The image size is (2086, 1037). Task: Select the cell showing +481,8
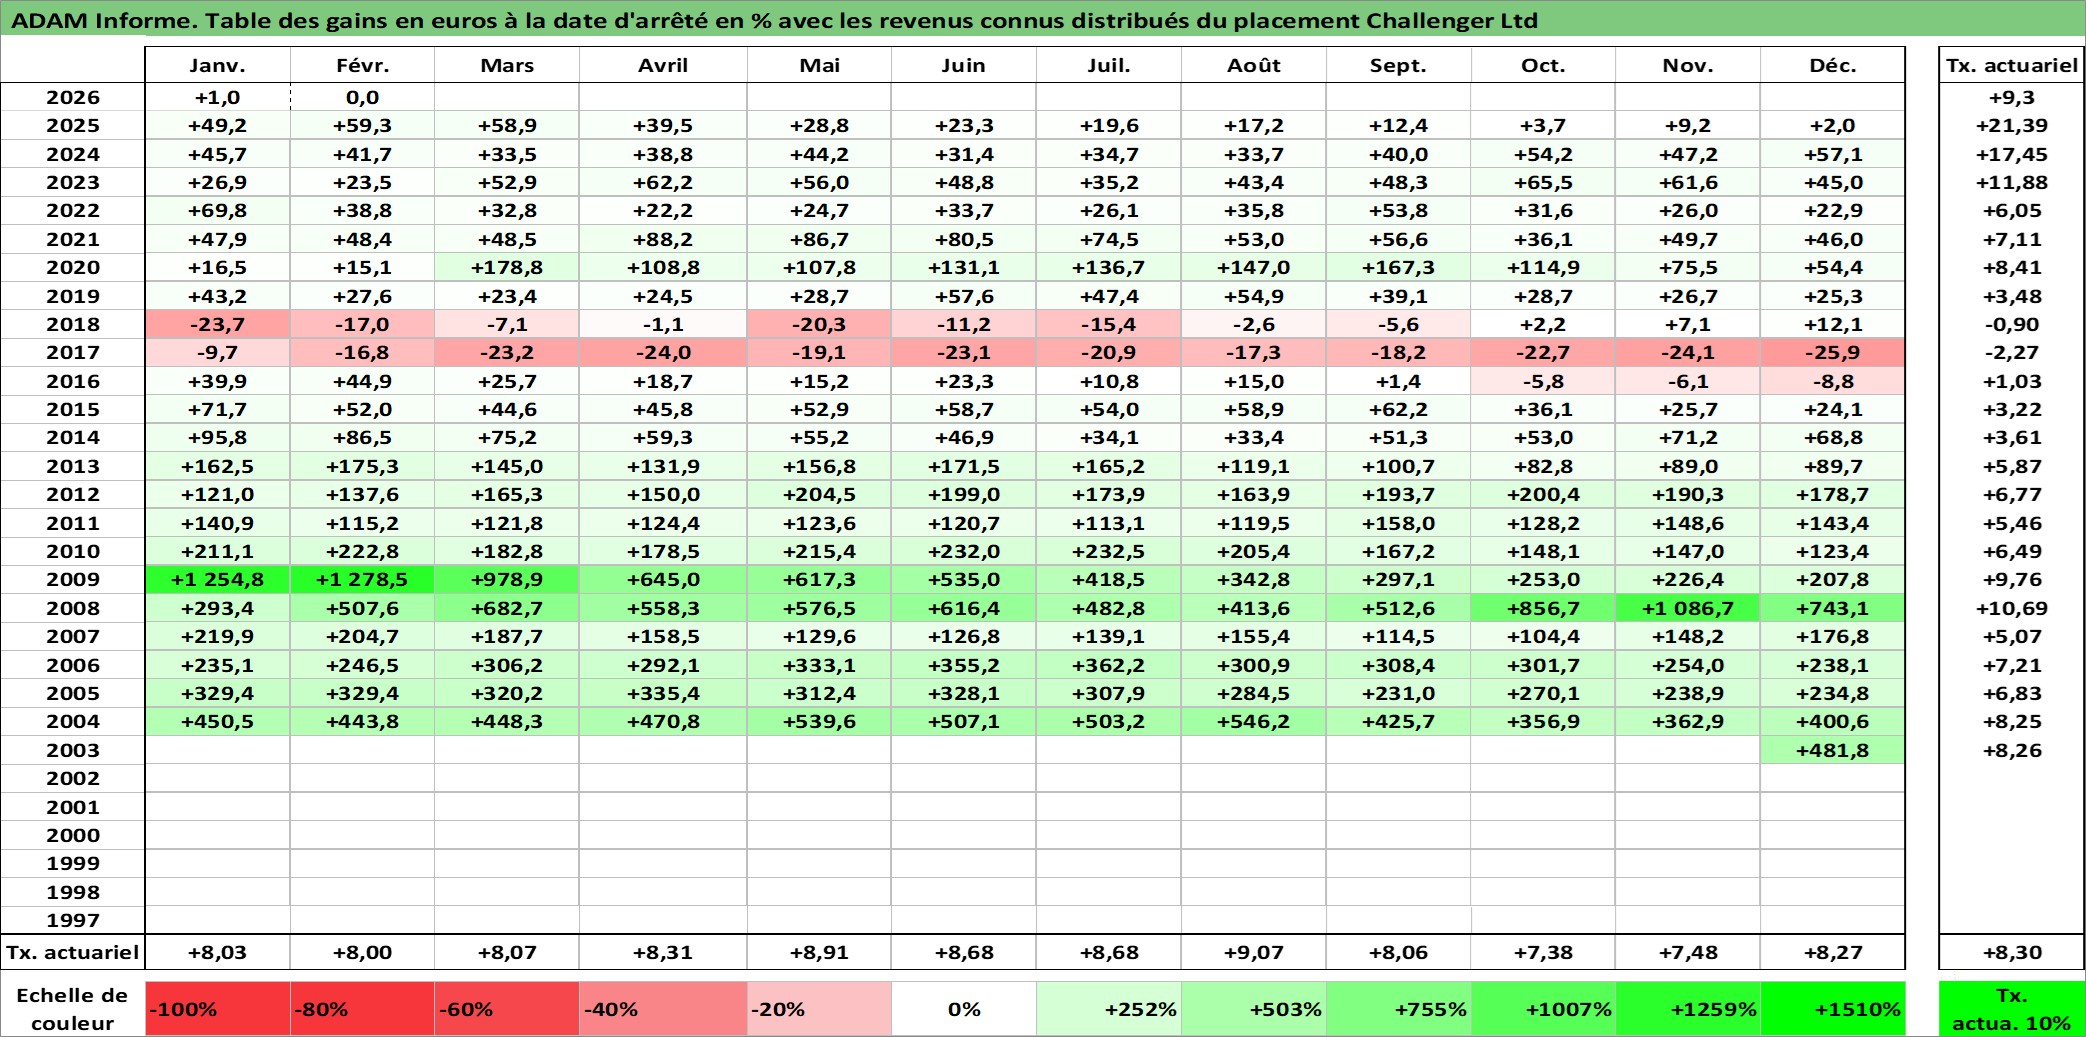1832,750
